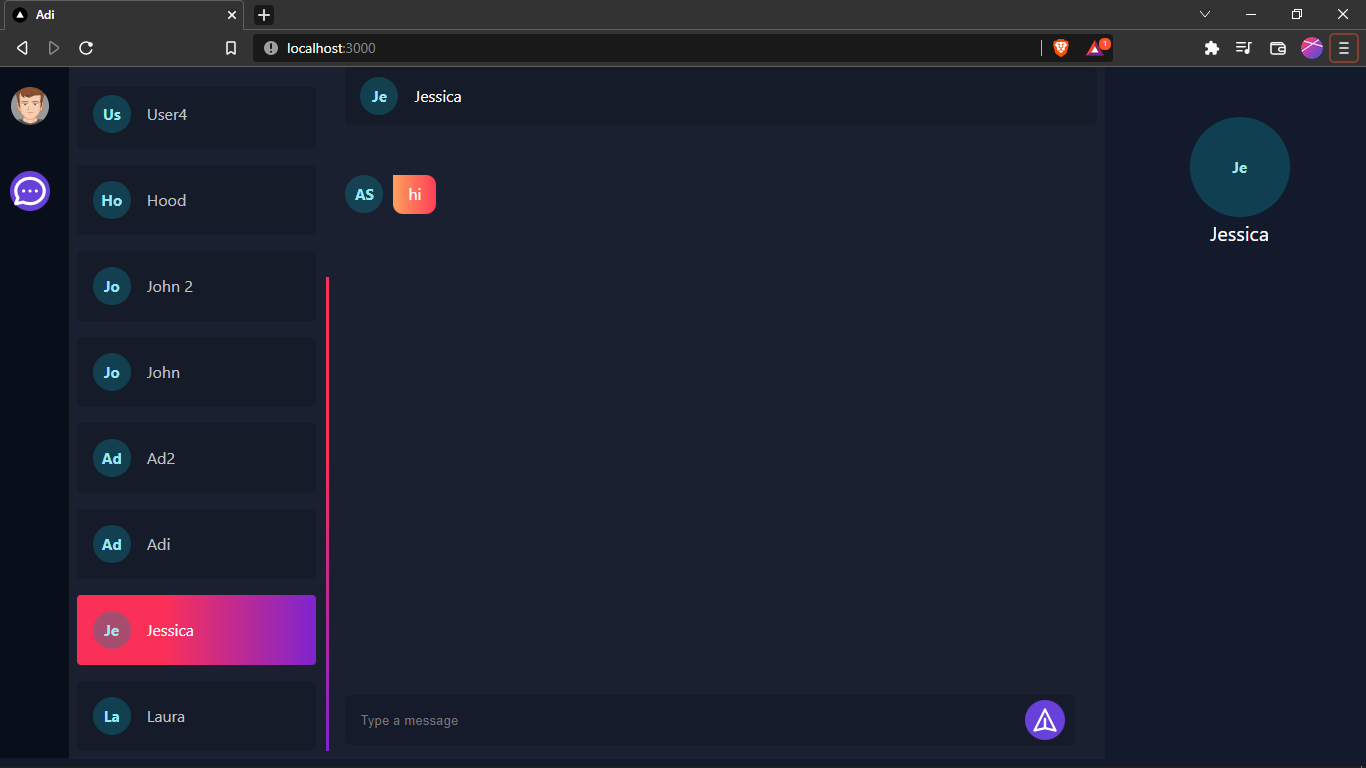Click the localhost:3000 address bar

coord(650,48)
